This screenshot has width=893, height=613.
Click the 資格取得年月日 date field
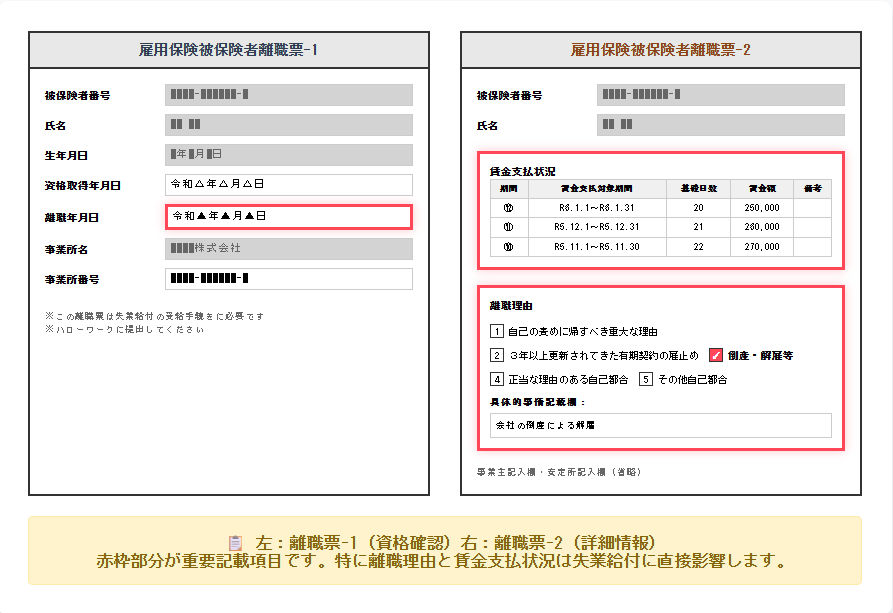tap(288, 185)
